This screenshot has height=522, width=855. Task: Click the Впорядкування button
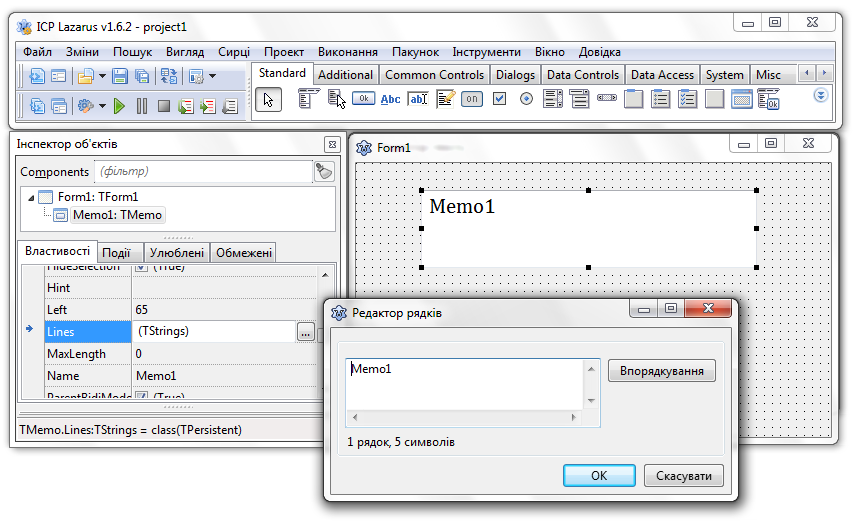point(661,371)
